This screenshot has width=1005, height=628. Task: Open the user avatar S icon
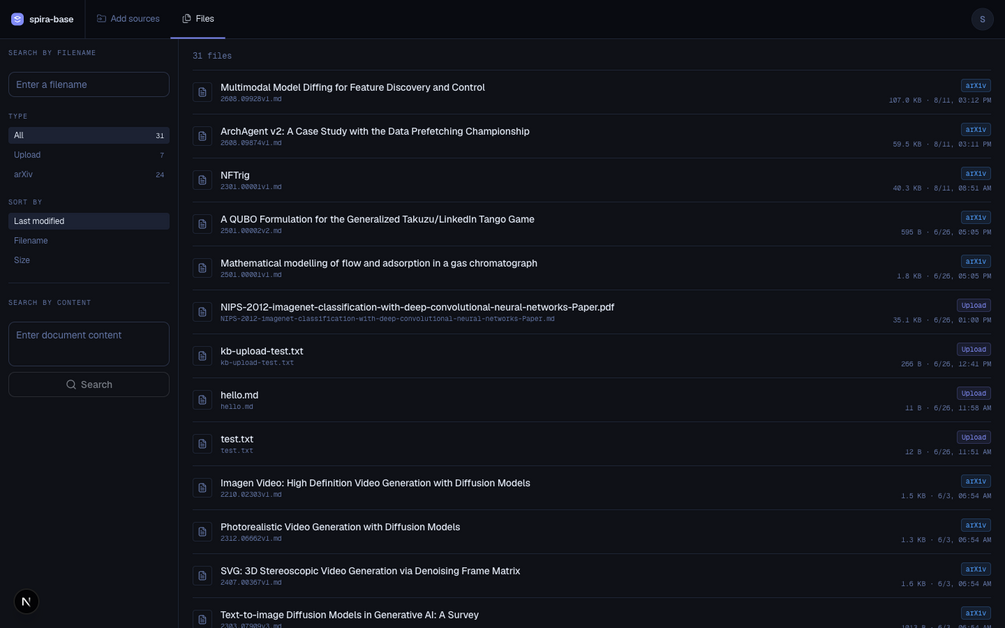[982, 19]
